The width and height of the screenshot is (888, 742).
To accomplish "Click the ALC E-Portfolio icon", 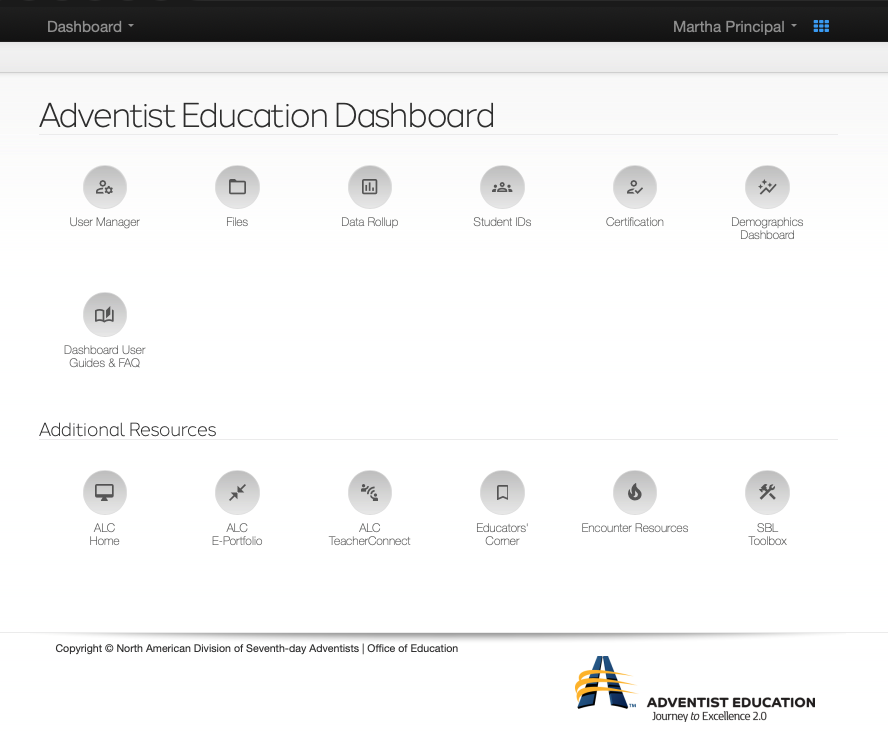I will pyautogui.click(x=237, y=492).
